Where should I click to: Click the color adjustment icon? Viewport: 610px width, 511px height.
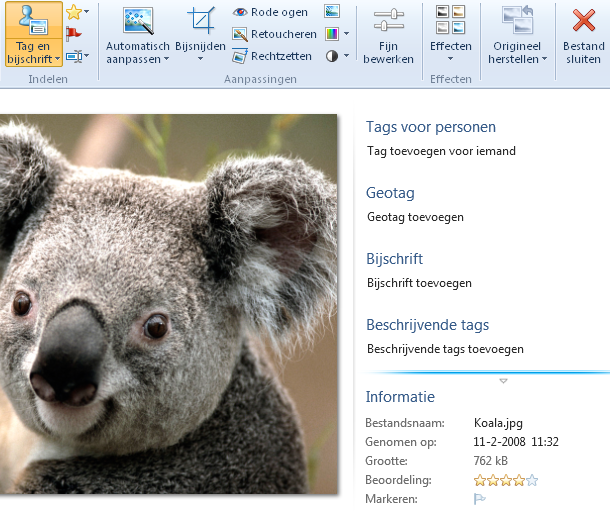tap(332, 34)
